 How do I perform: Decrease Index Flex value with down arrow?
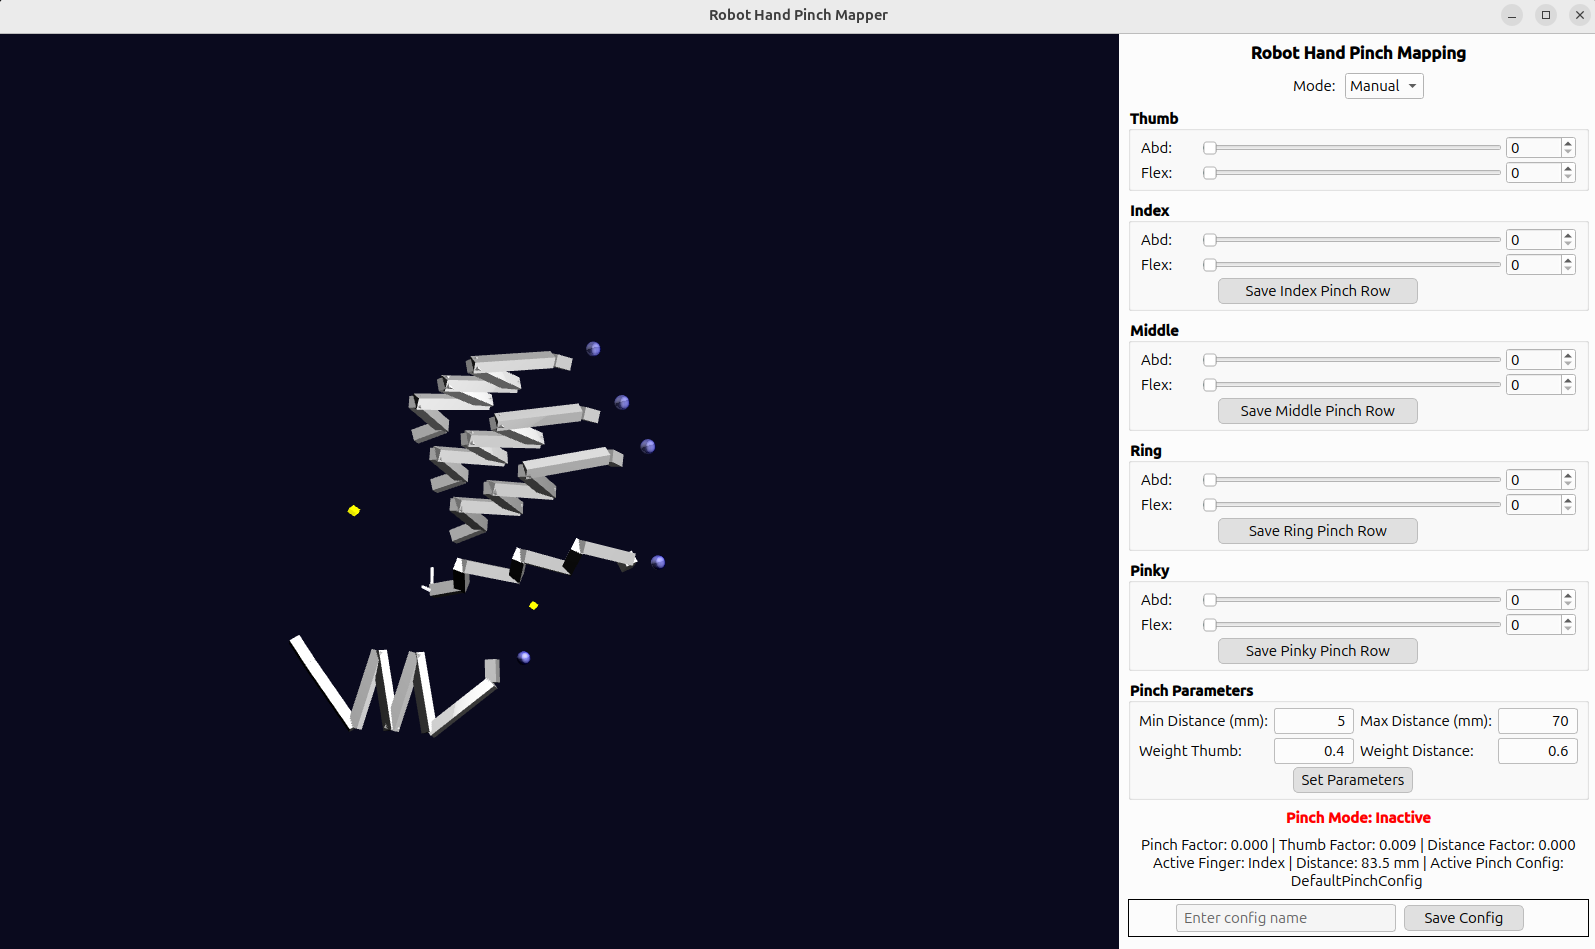[x=1568, y=270]
